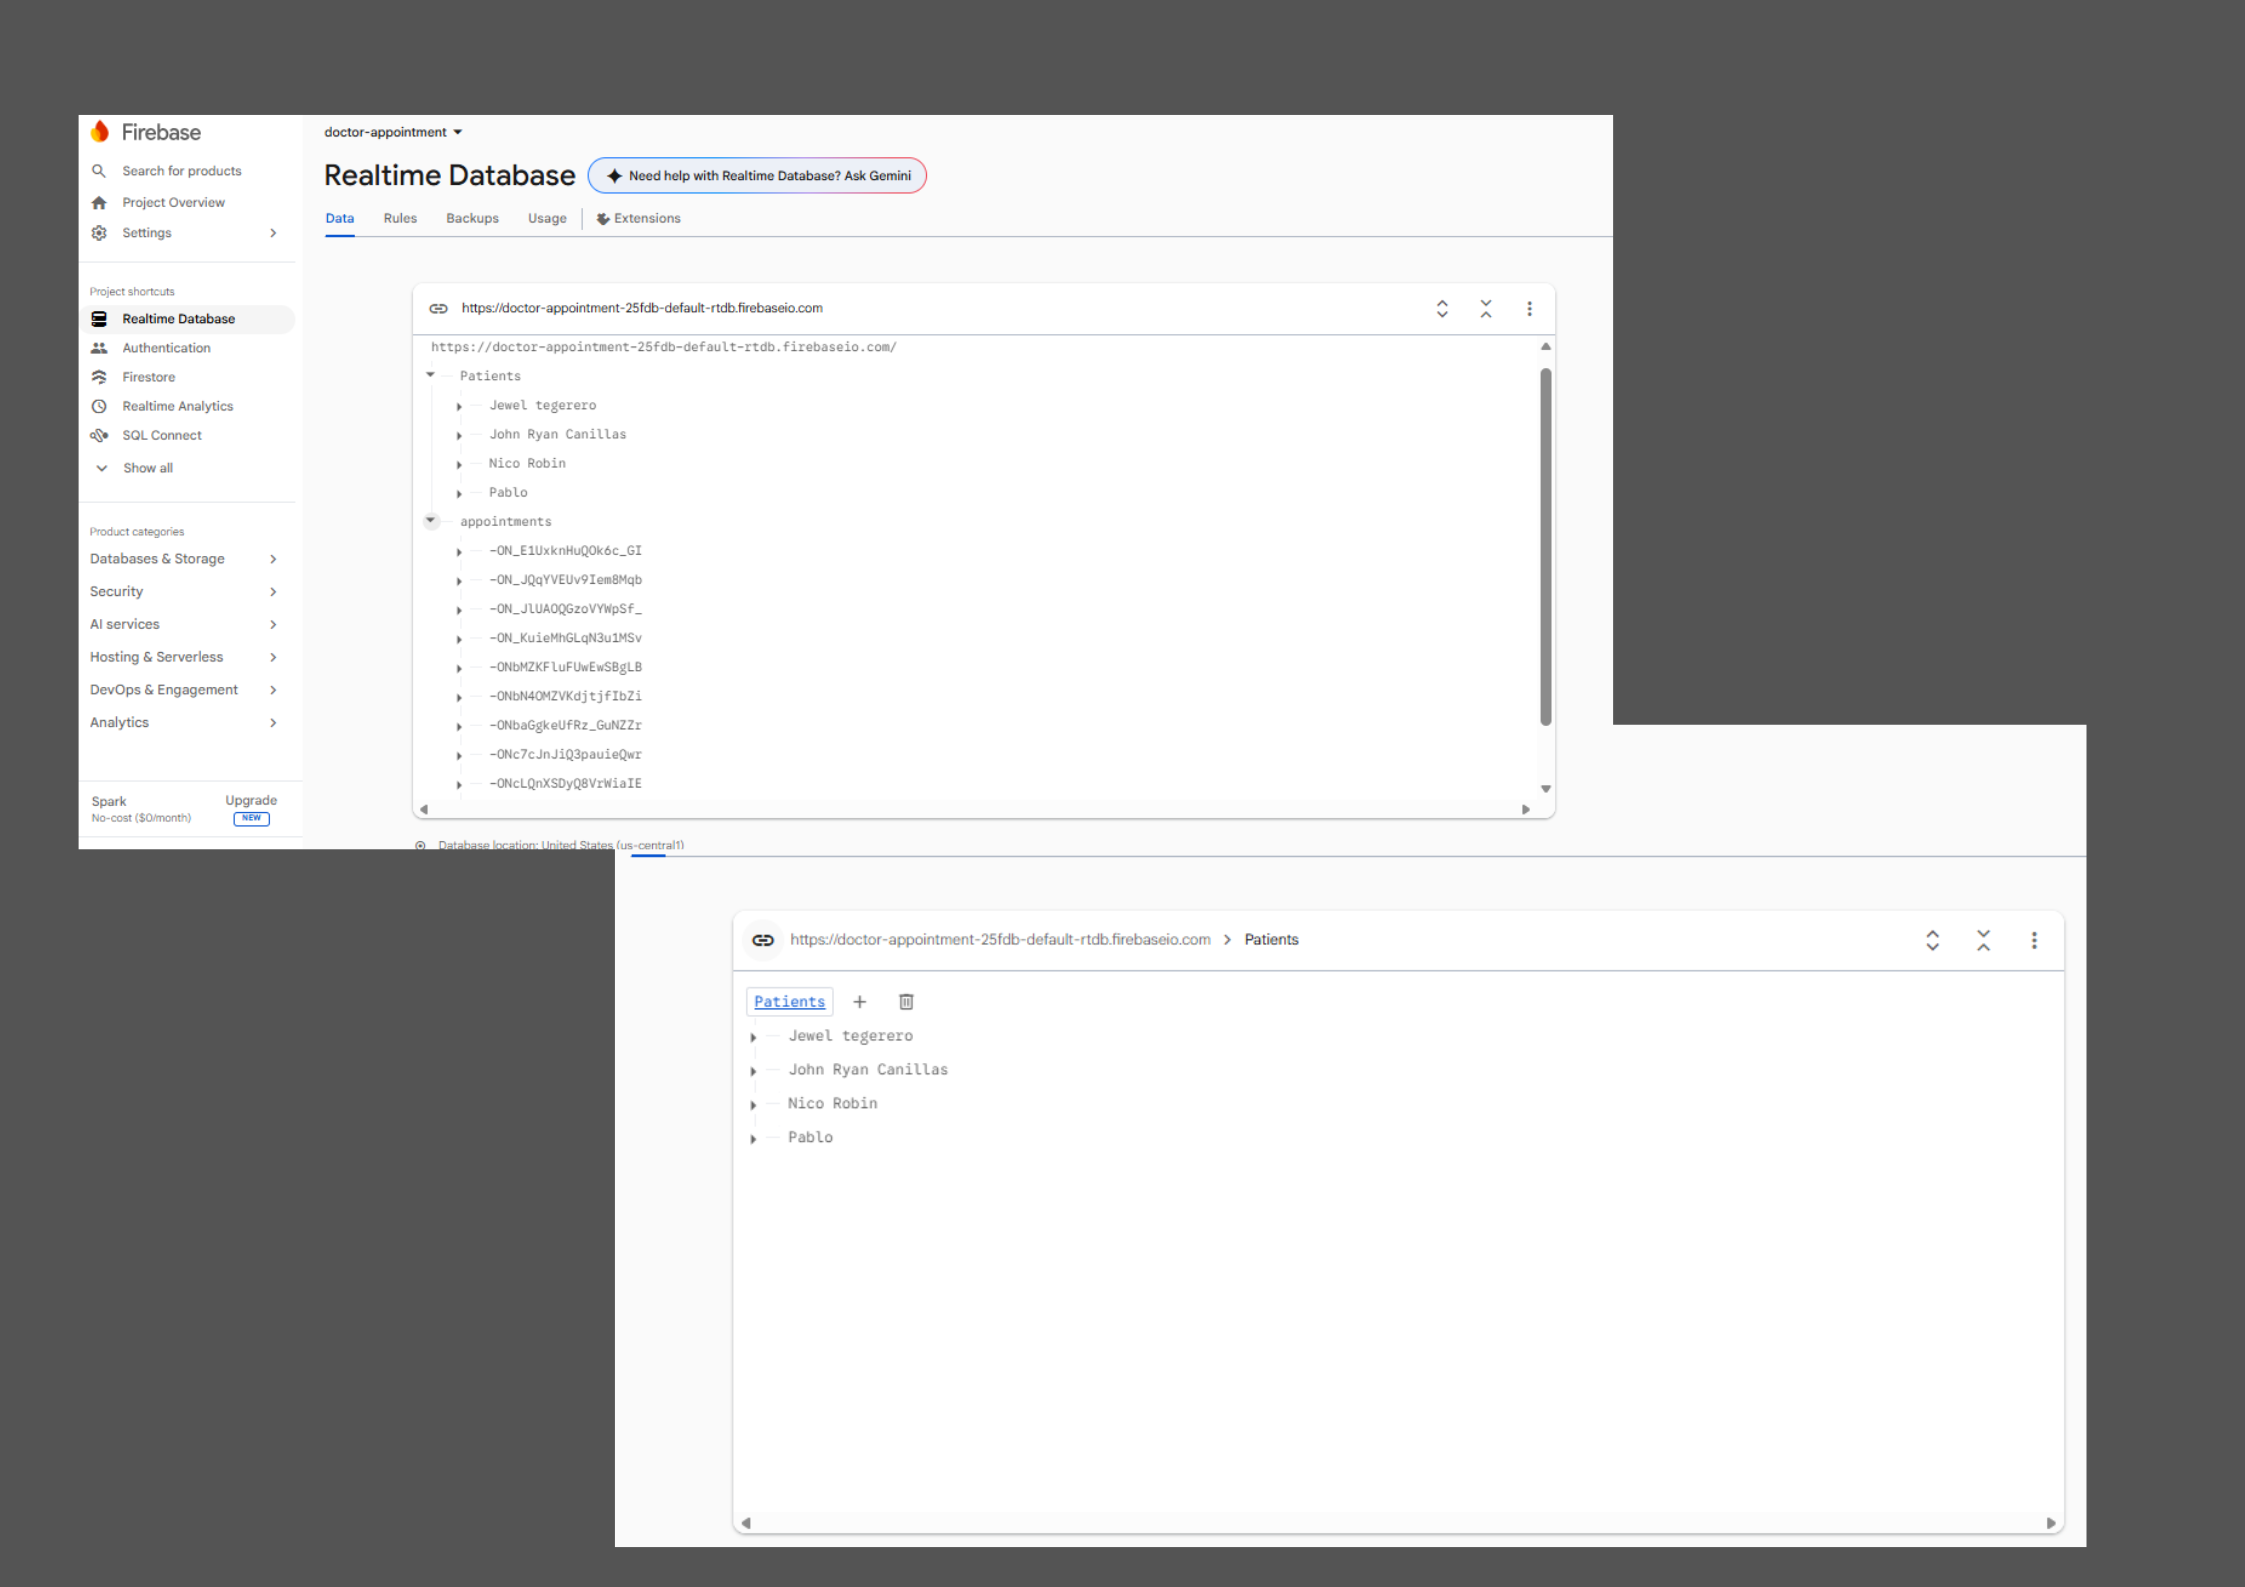The width and height of the screenshot is (2245, 1587).
Task: Click the SQL Connect sidebar icon
Action: (99, 435)
